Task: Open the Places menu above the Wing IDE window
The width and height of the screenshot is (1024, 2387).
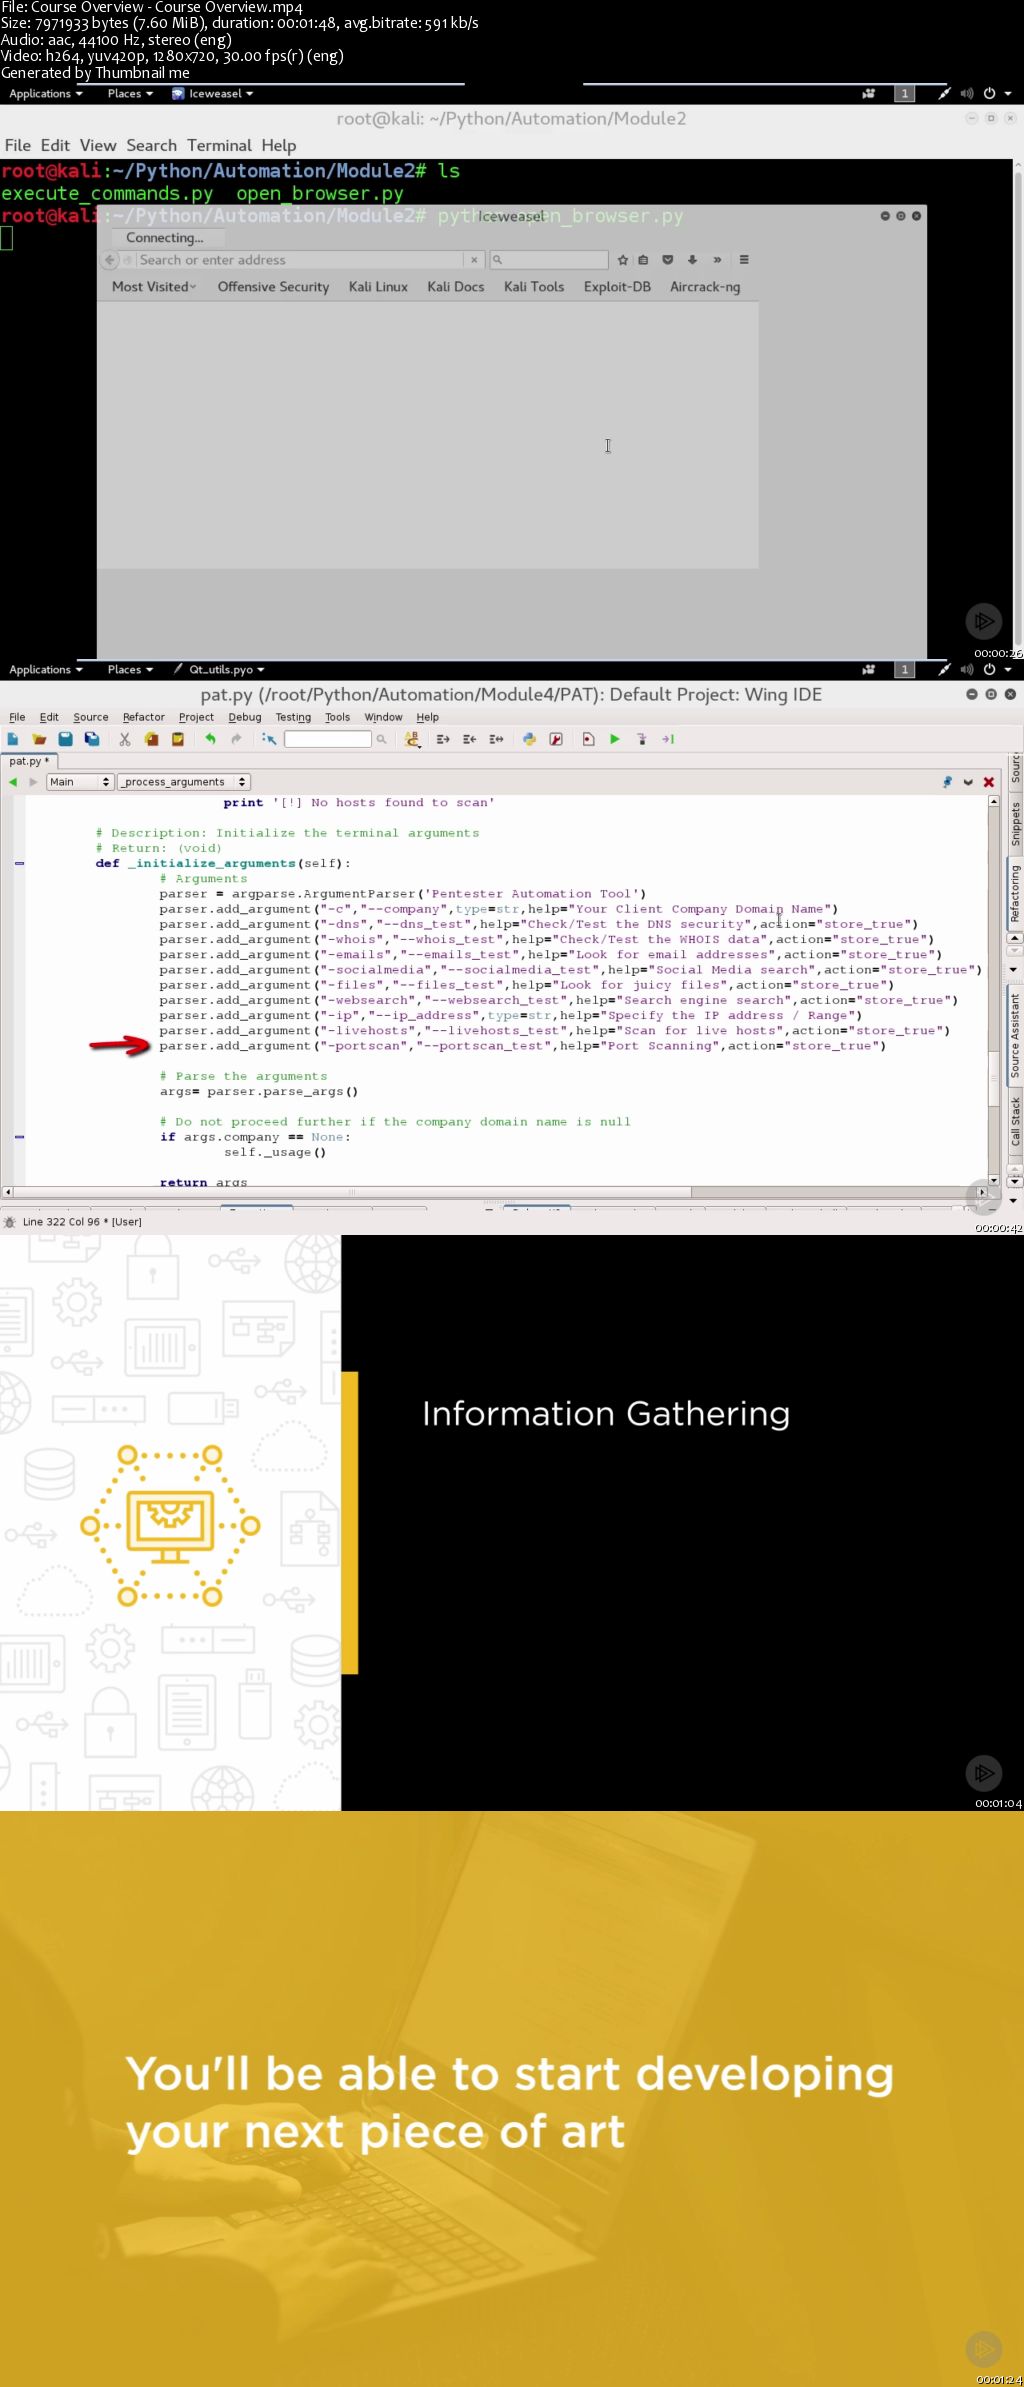Action: click(130, 670)
